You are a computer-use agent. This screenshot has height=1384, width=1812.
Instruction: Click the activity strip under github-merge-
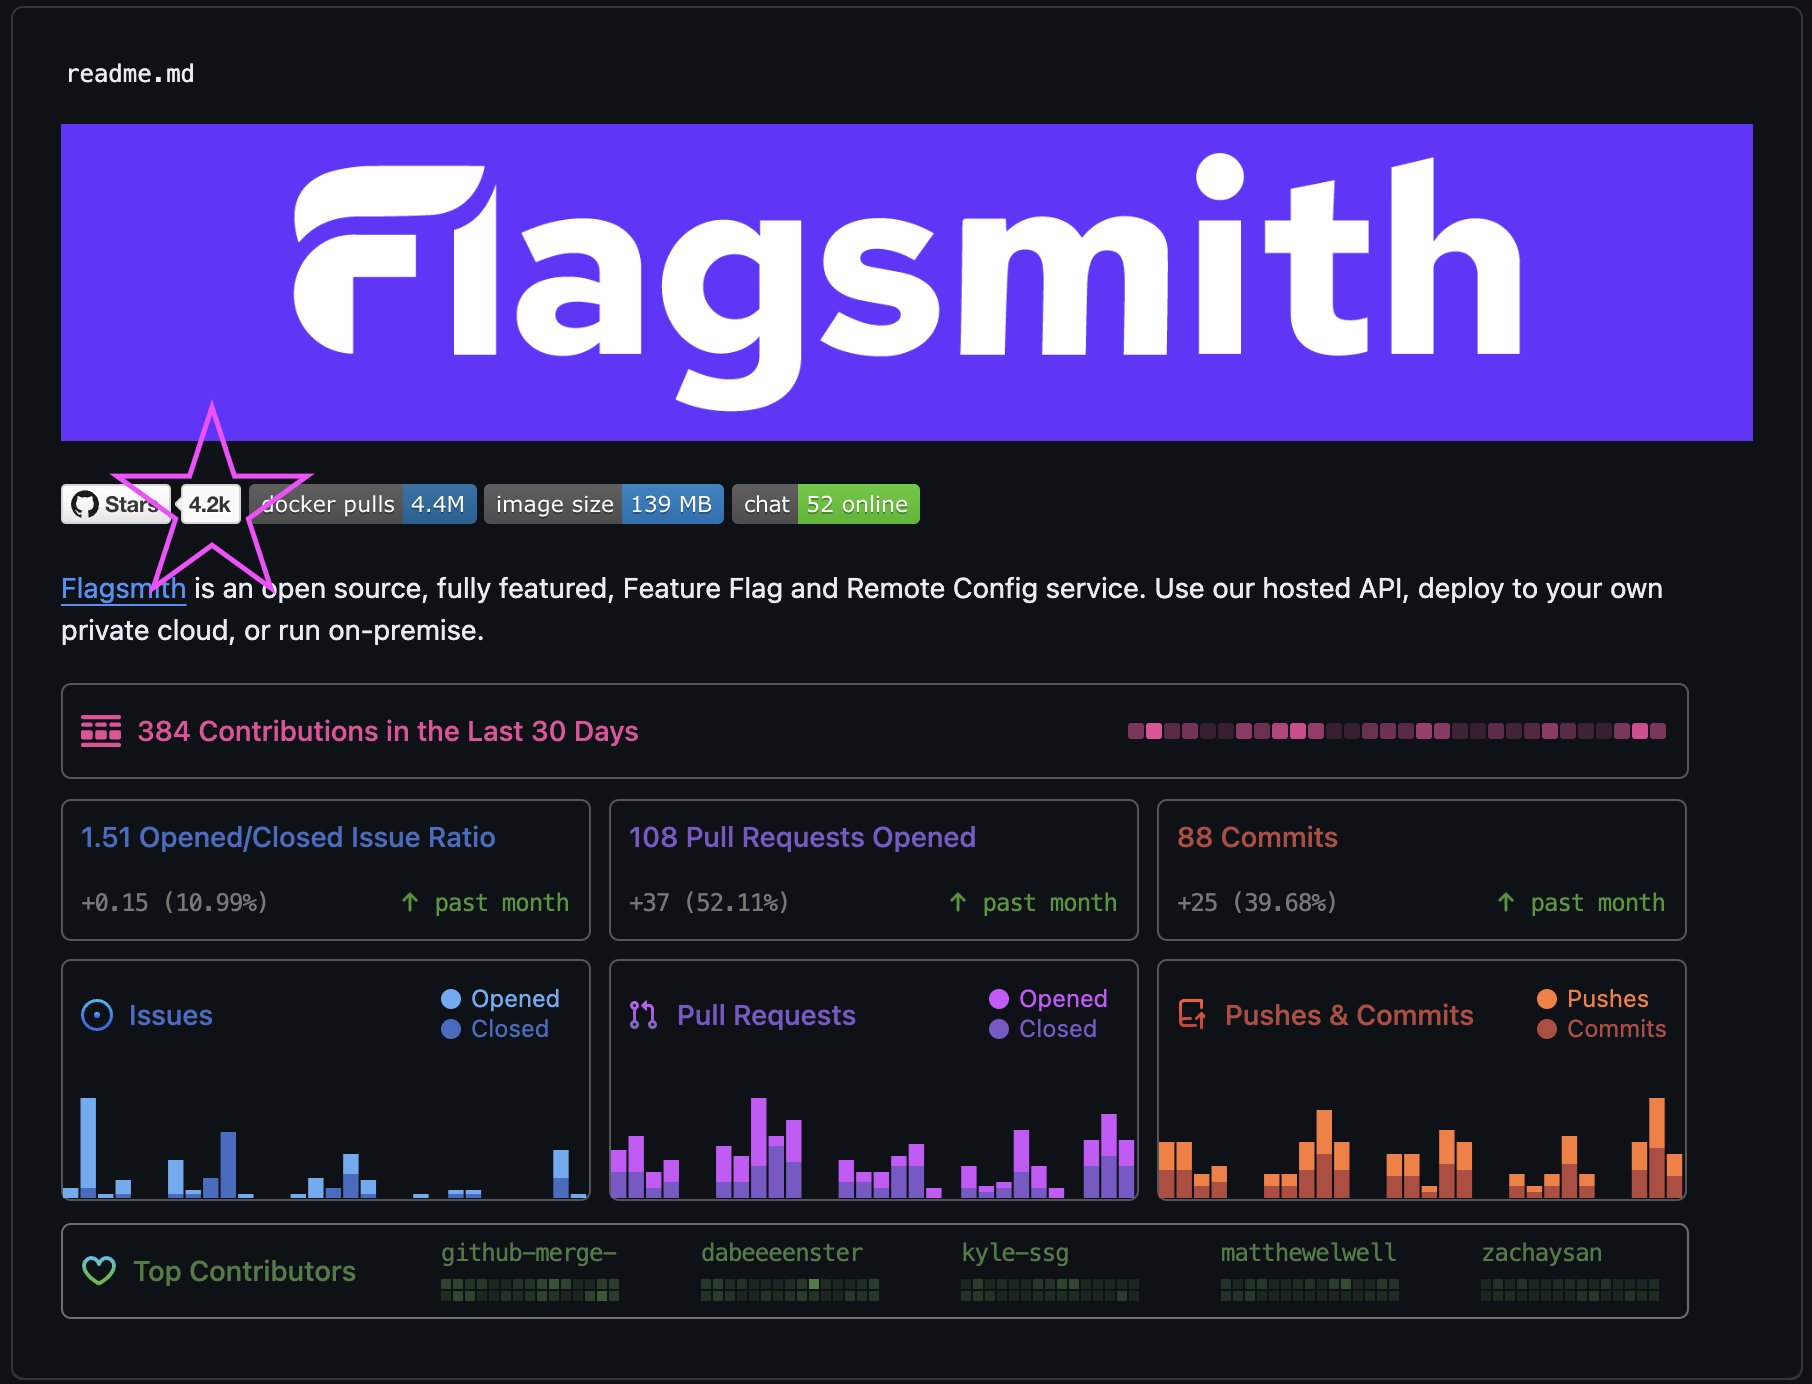click(x=530, y=1290)
